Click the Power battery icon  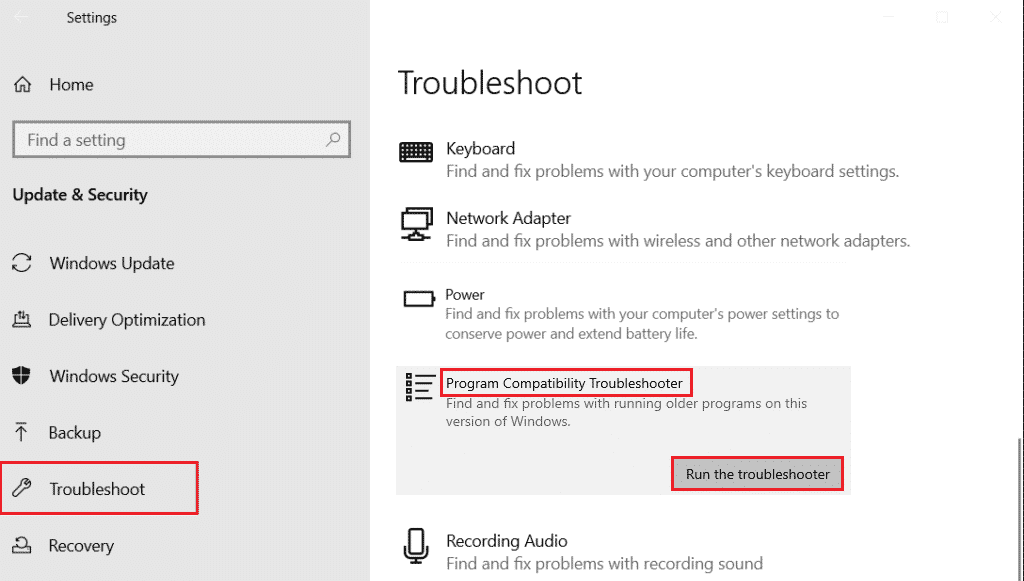418,298
